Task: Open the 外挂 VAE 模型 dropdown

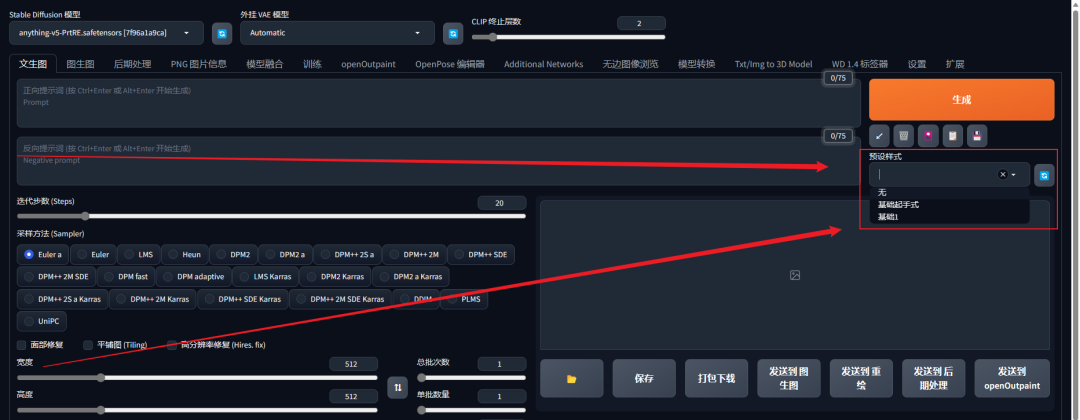Action: (338, 33)
